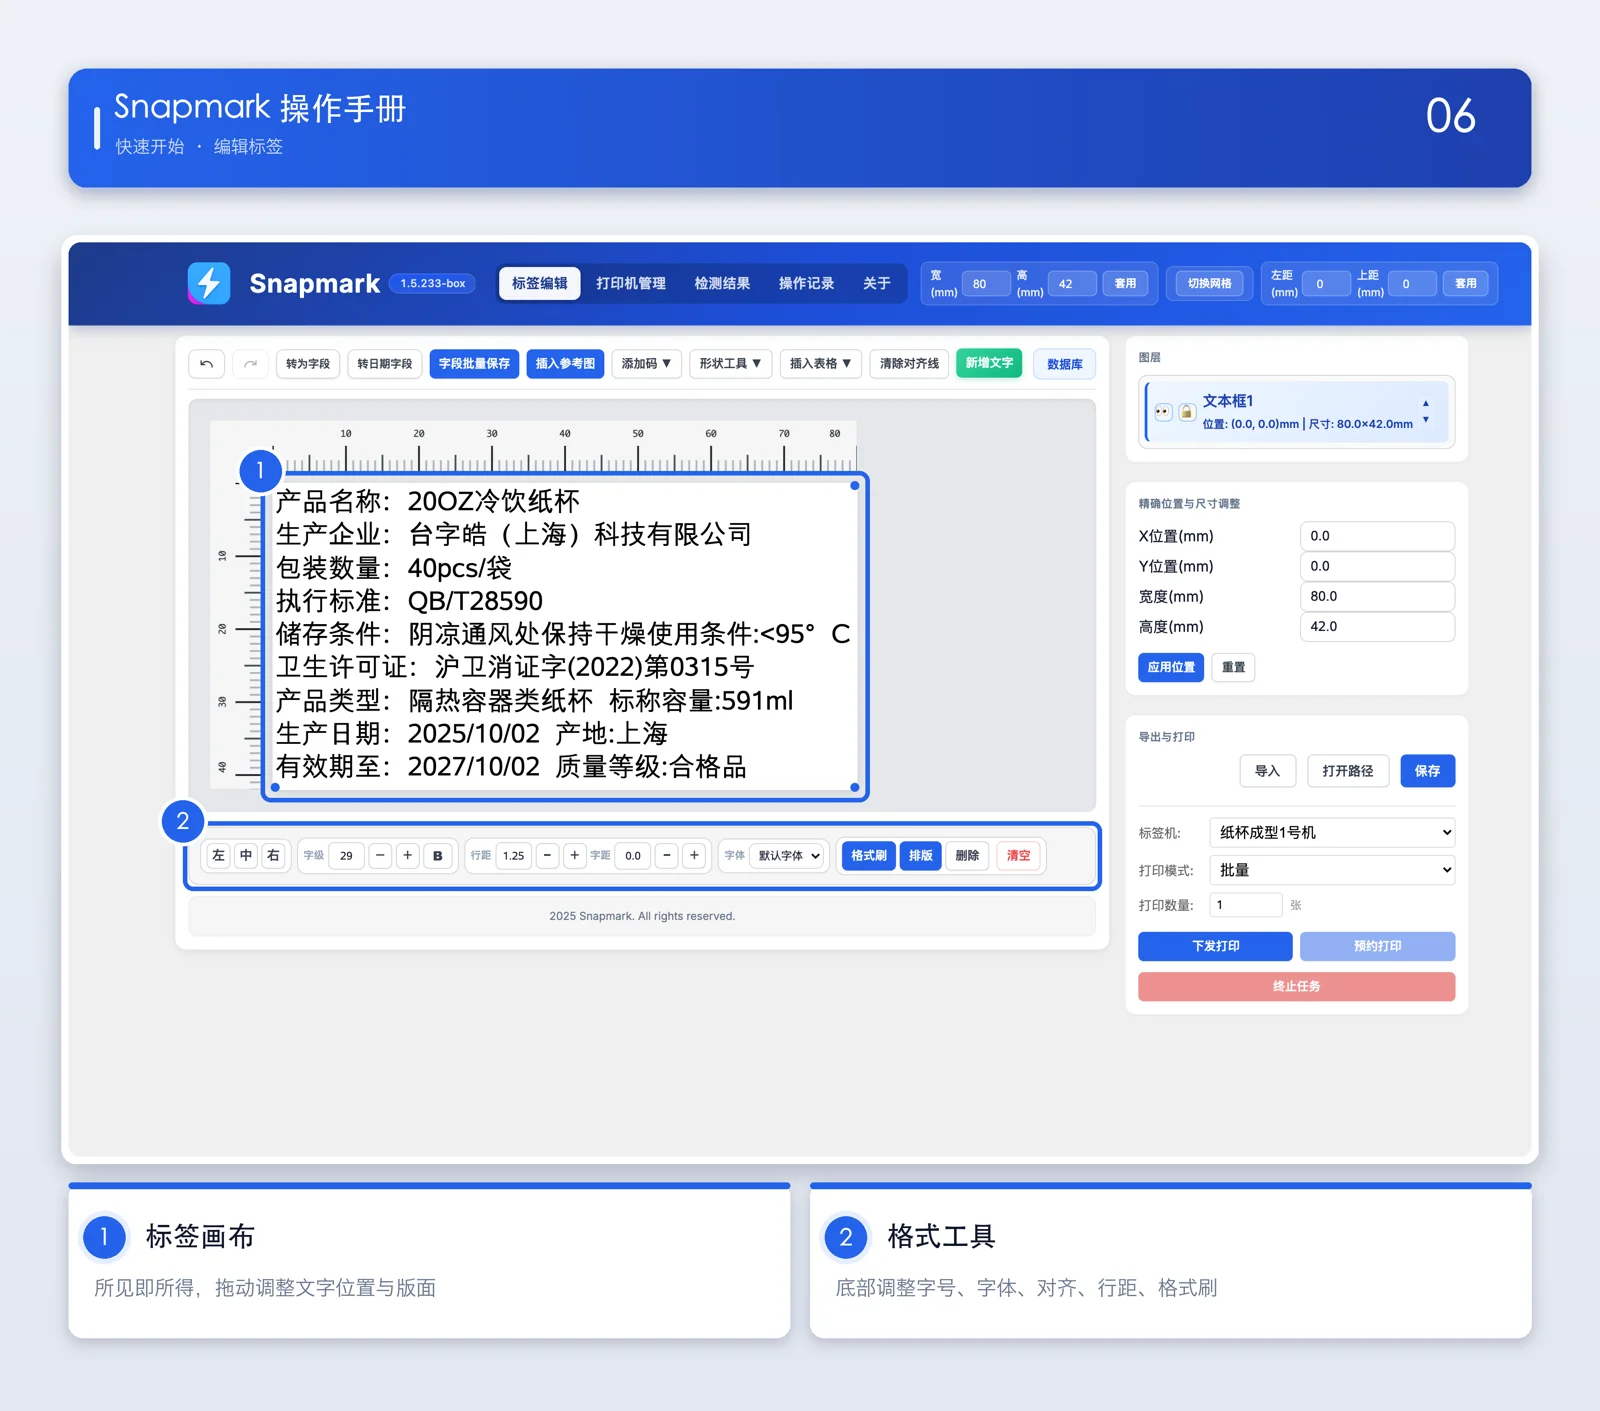Toggle bold B formatting
This screenshot has width=1600, height=1411.
(437, 856)
